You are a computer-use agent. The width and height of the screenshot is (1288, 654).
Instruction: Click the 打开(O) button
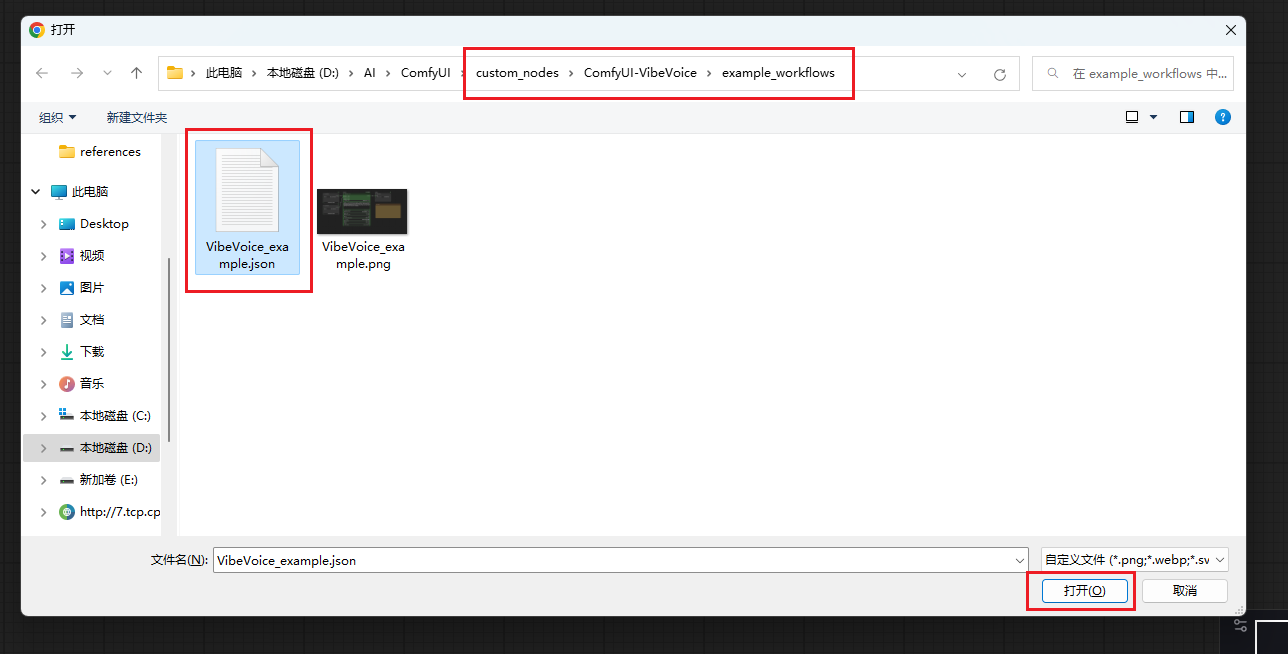pos(1084,591)
